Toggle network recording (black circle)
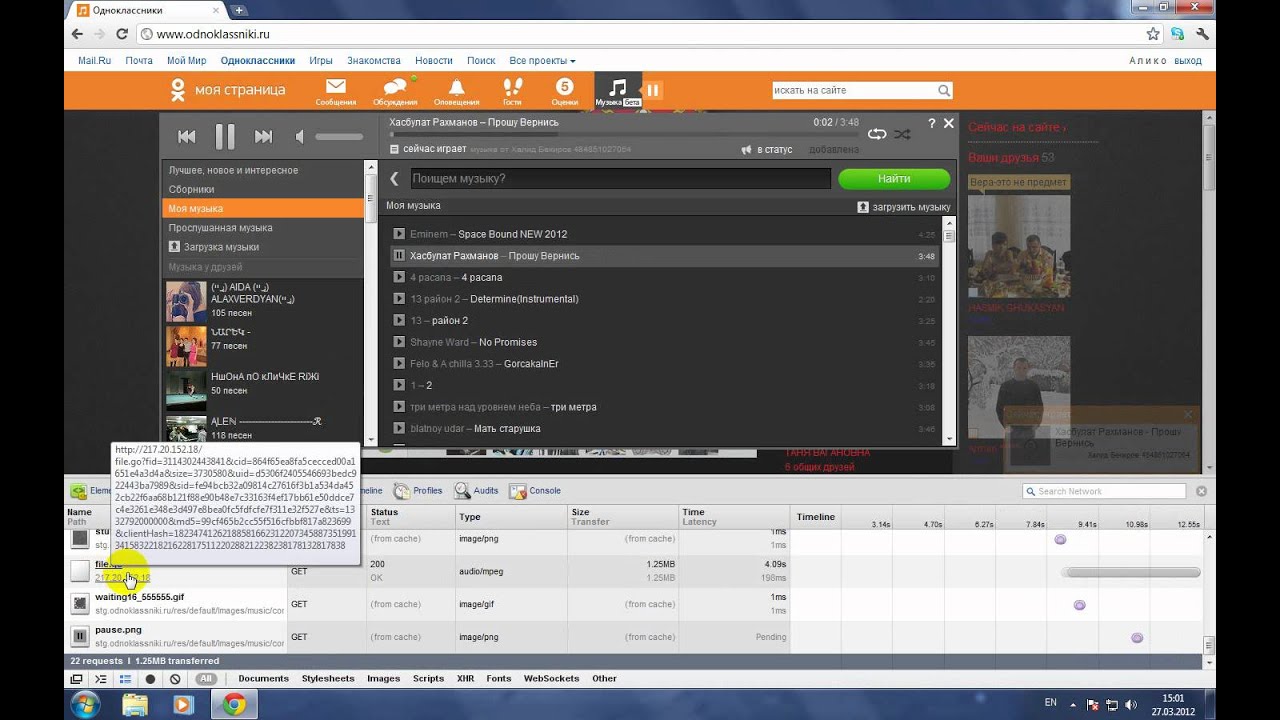1280x720 pixels. [150, 679]
